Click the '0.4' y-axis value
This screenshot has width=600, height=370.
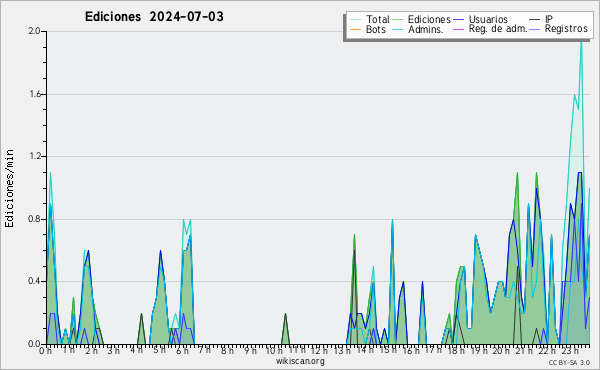point(34,282)
